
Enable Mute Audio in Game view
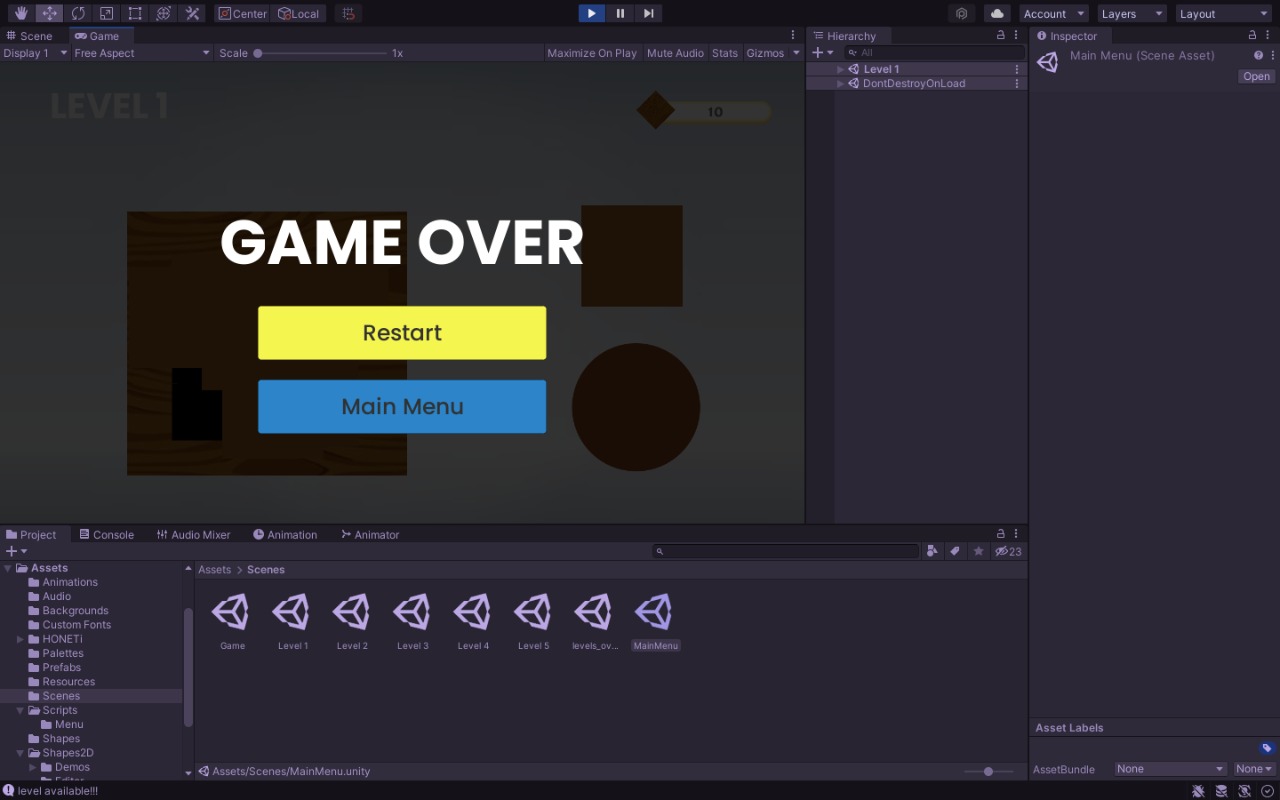click(675, 53)
